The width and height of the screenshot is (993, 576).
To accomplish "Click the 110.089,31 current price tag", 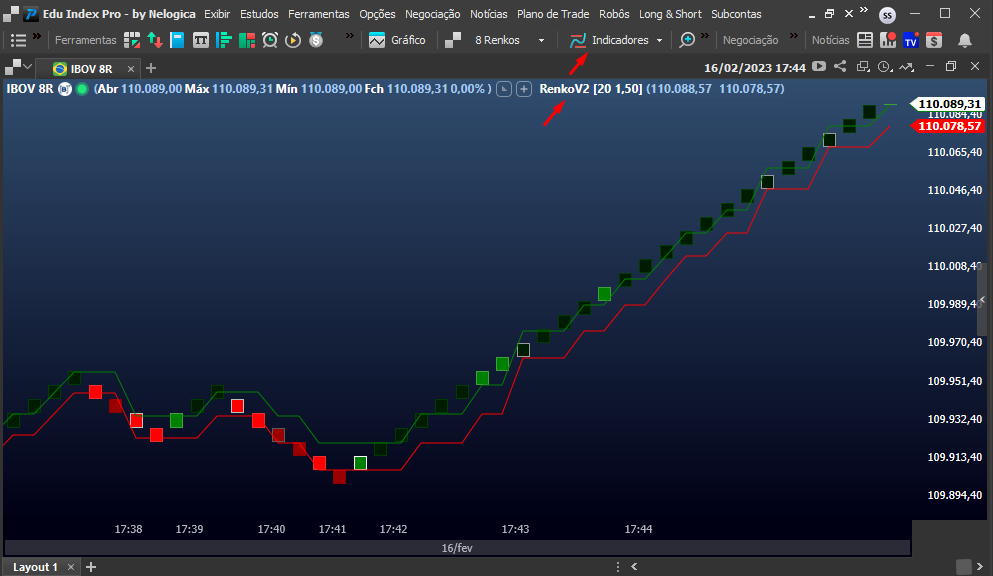I will (x=947, y=104).
